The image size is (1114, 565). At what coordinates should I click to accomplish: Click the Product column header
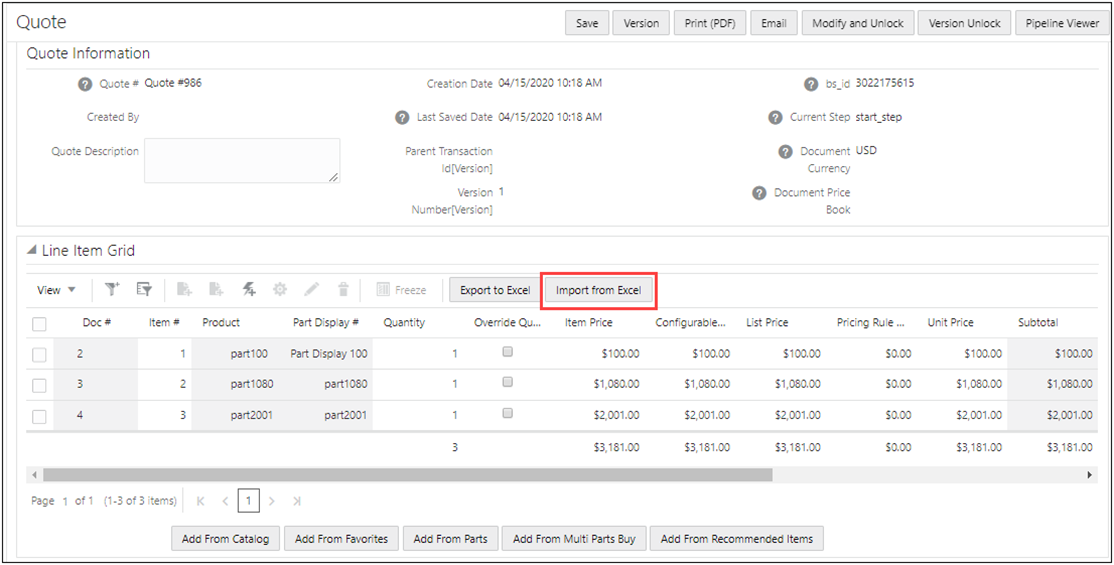[221, 323]
